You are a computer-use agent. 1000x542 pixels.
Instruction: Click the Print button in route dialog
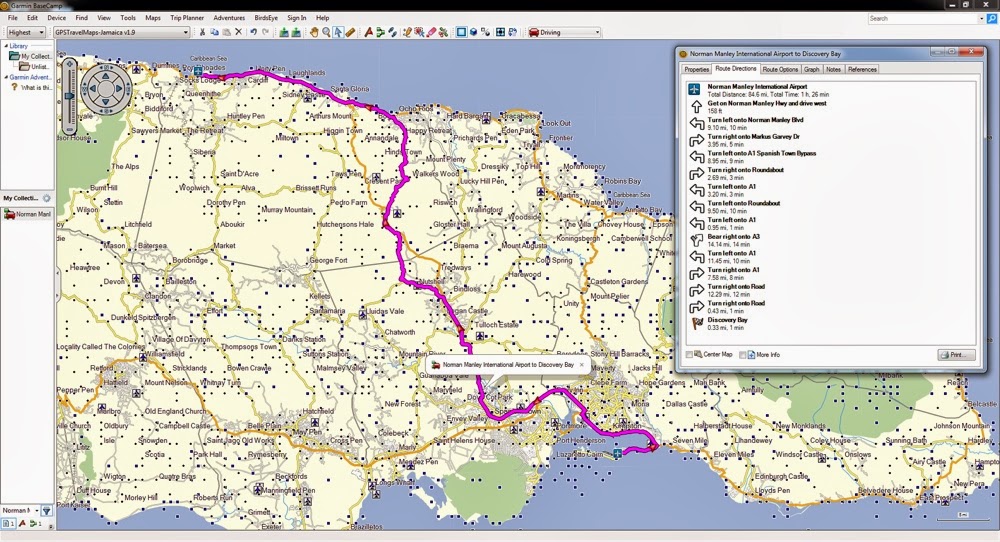click(x=956, y=355)
